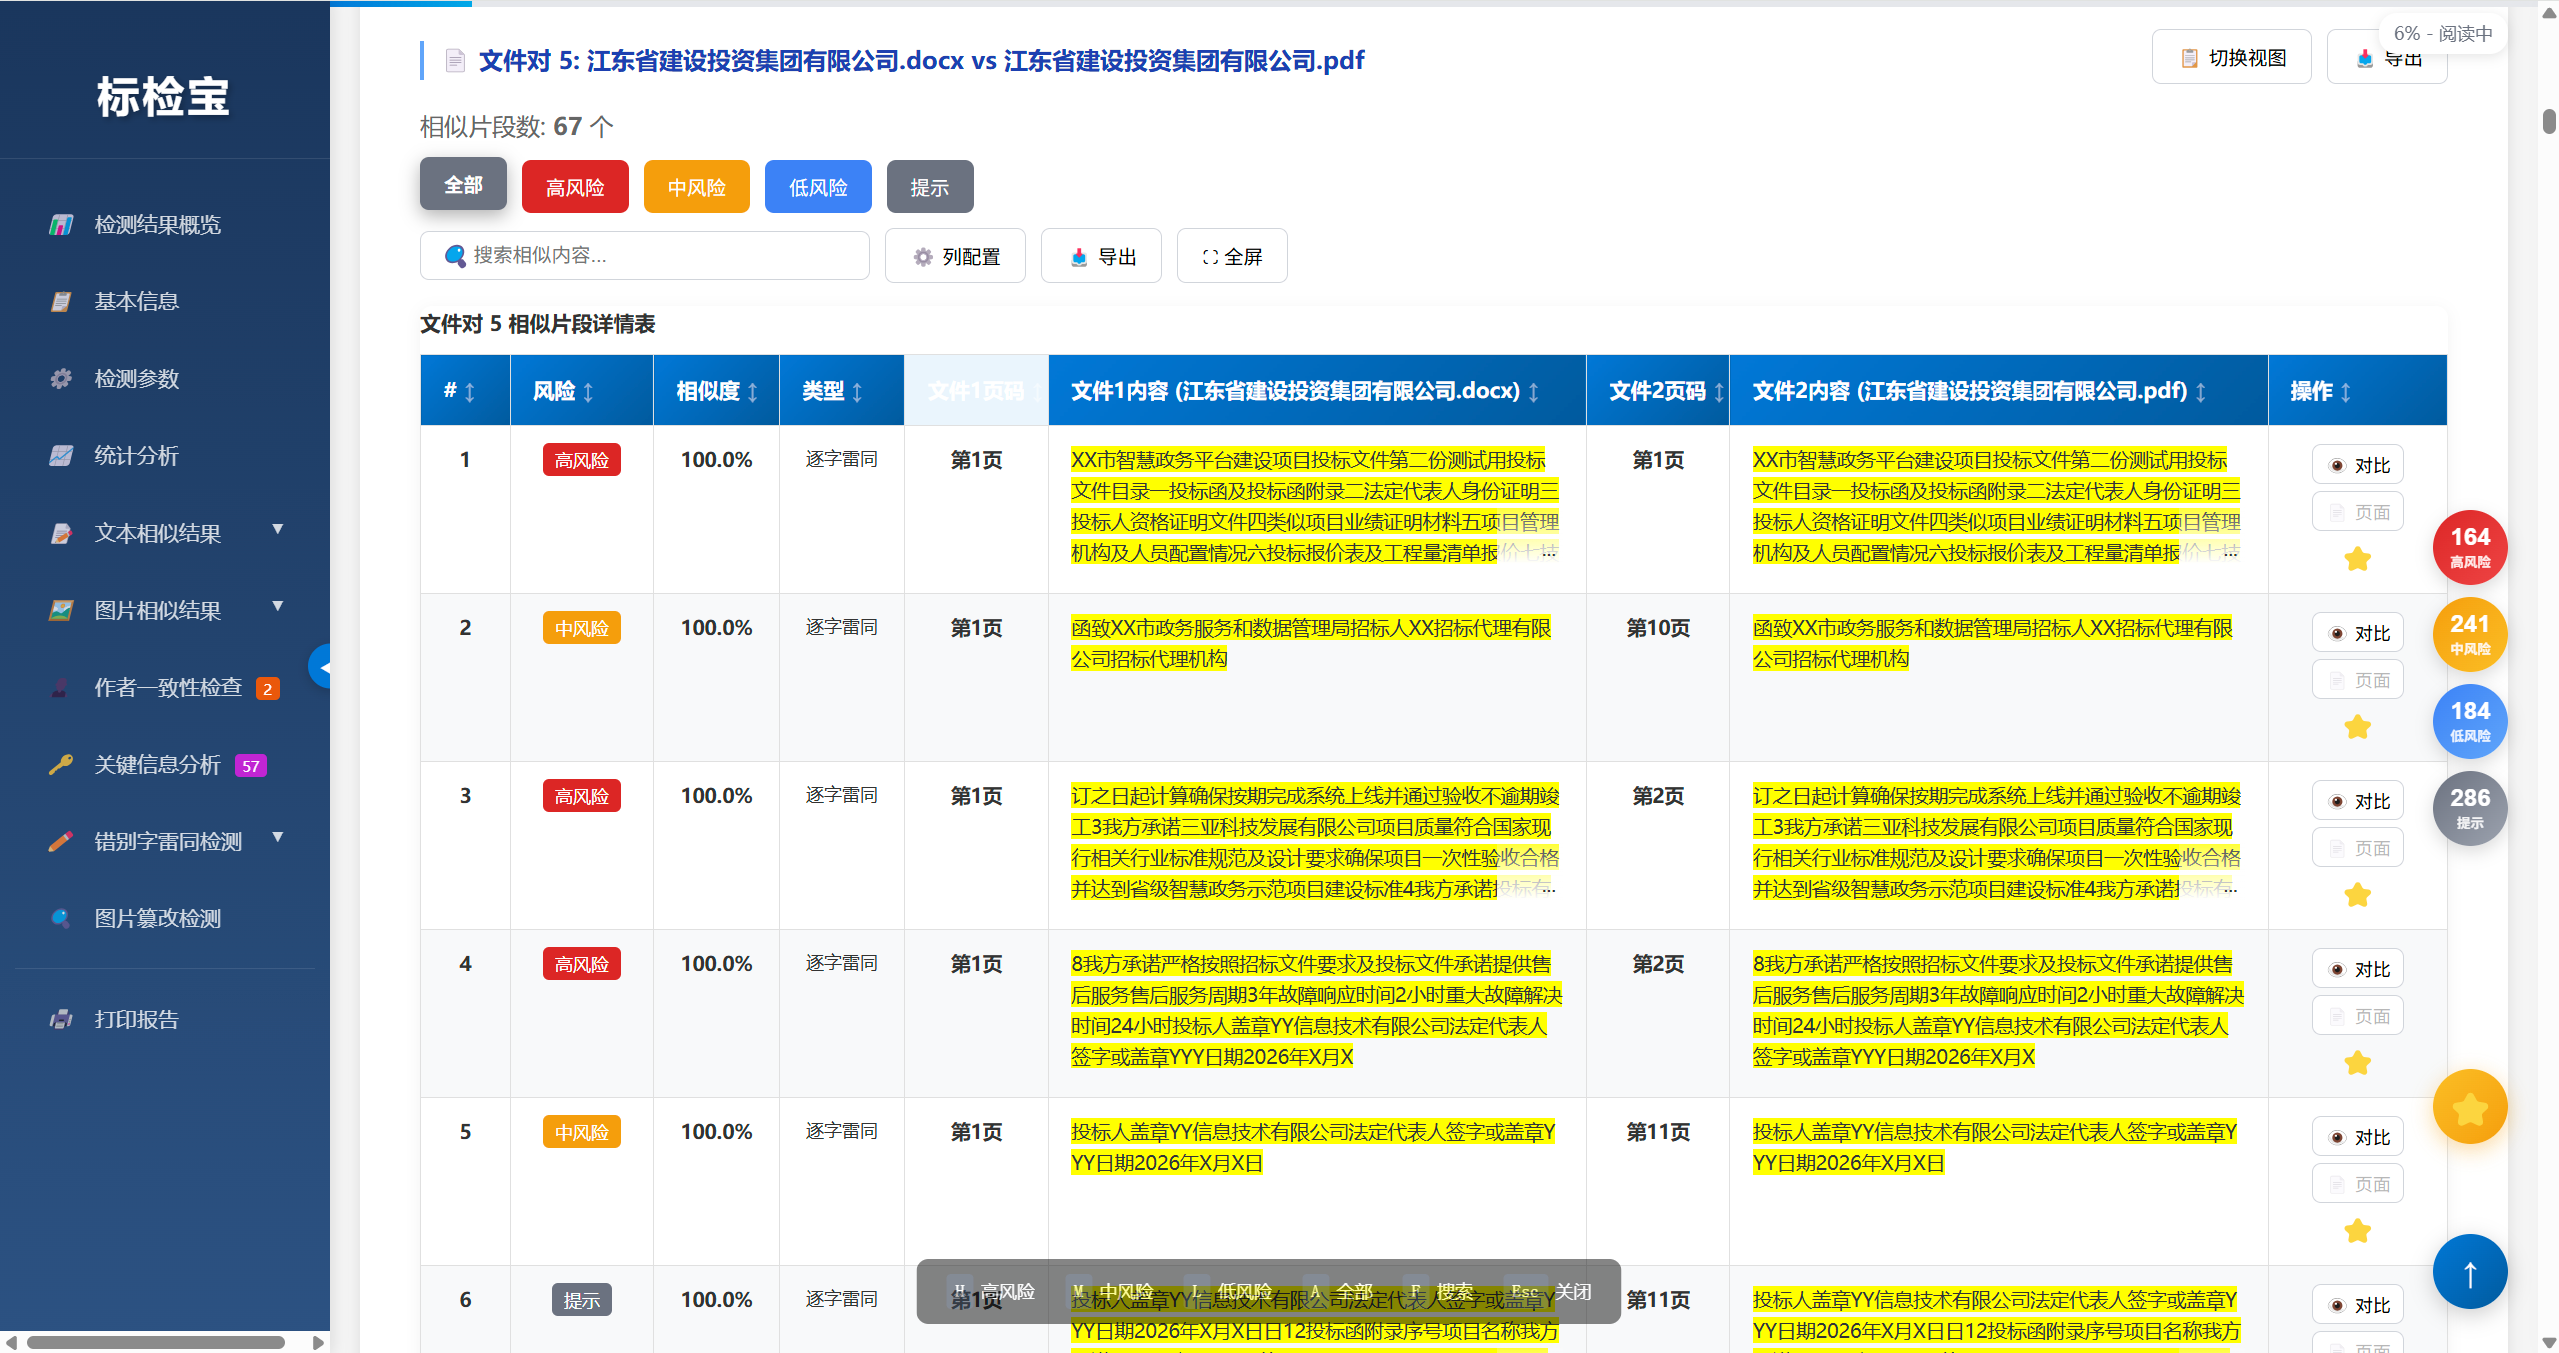Sort by 文件2页码 column header
Screen dimensions: 2559x1353
tap(1658, 391)
